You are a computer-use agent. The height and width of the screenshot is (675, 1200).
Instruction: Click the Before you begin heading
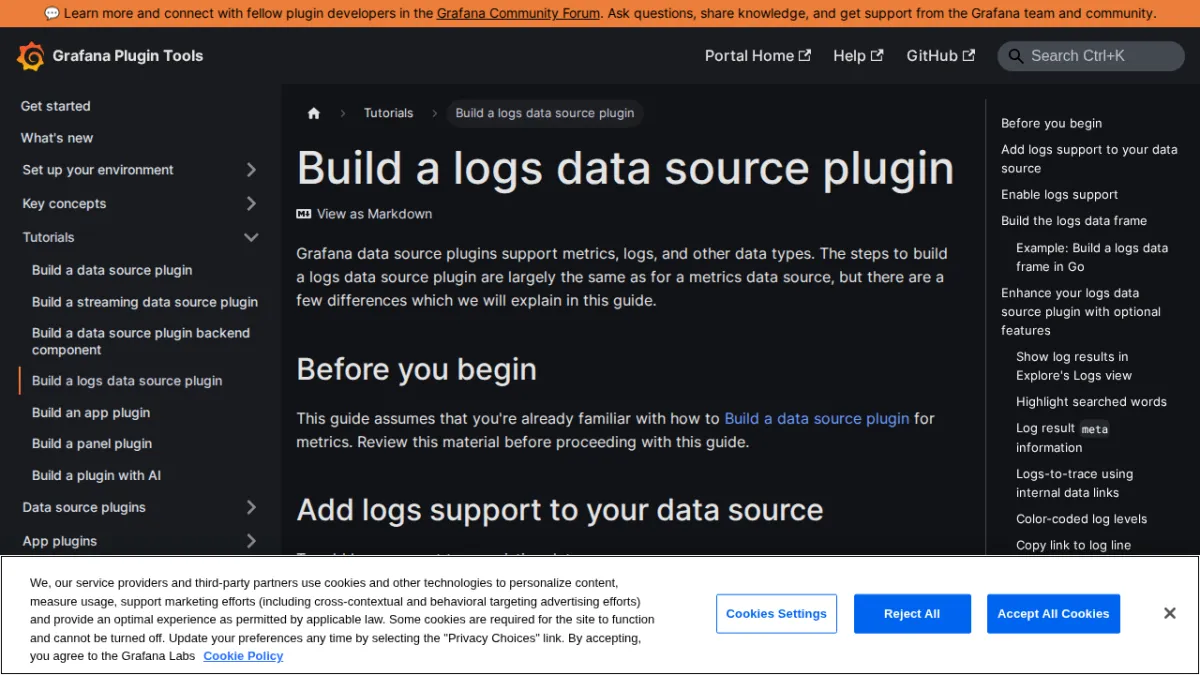pyautogui.click(x=417, y=370)
